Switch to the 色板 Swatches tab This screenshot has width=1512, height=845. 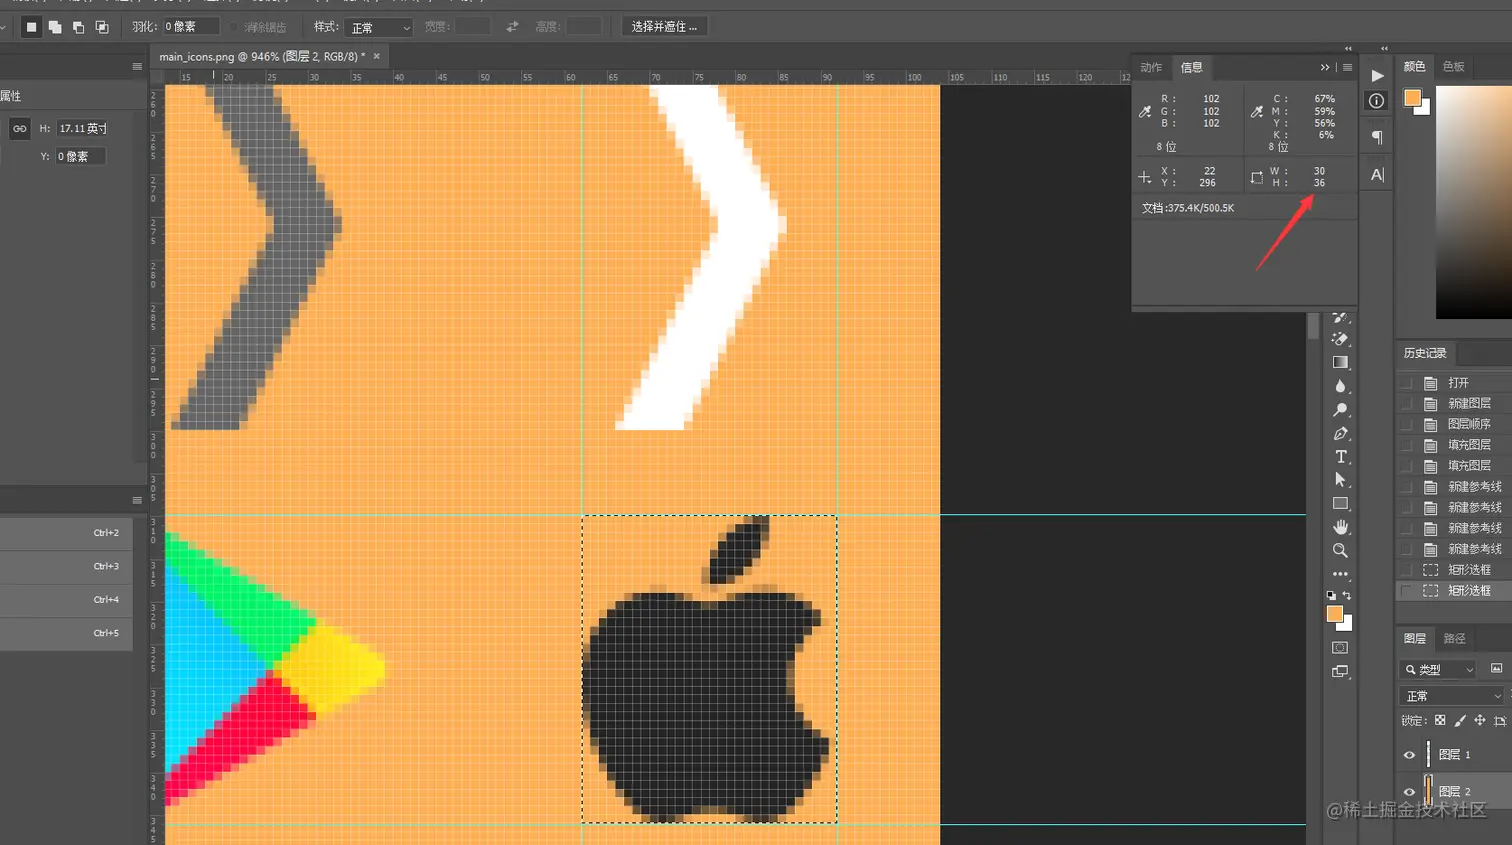point(1453,66)
